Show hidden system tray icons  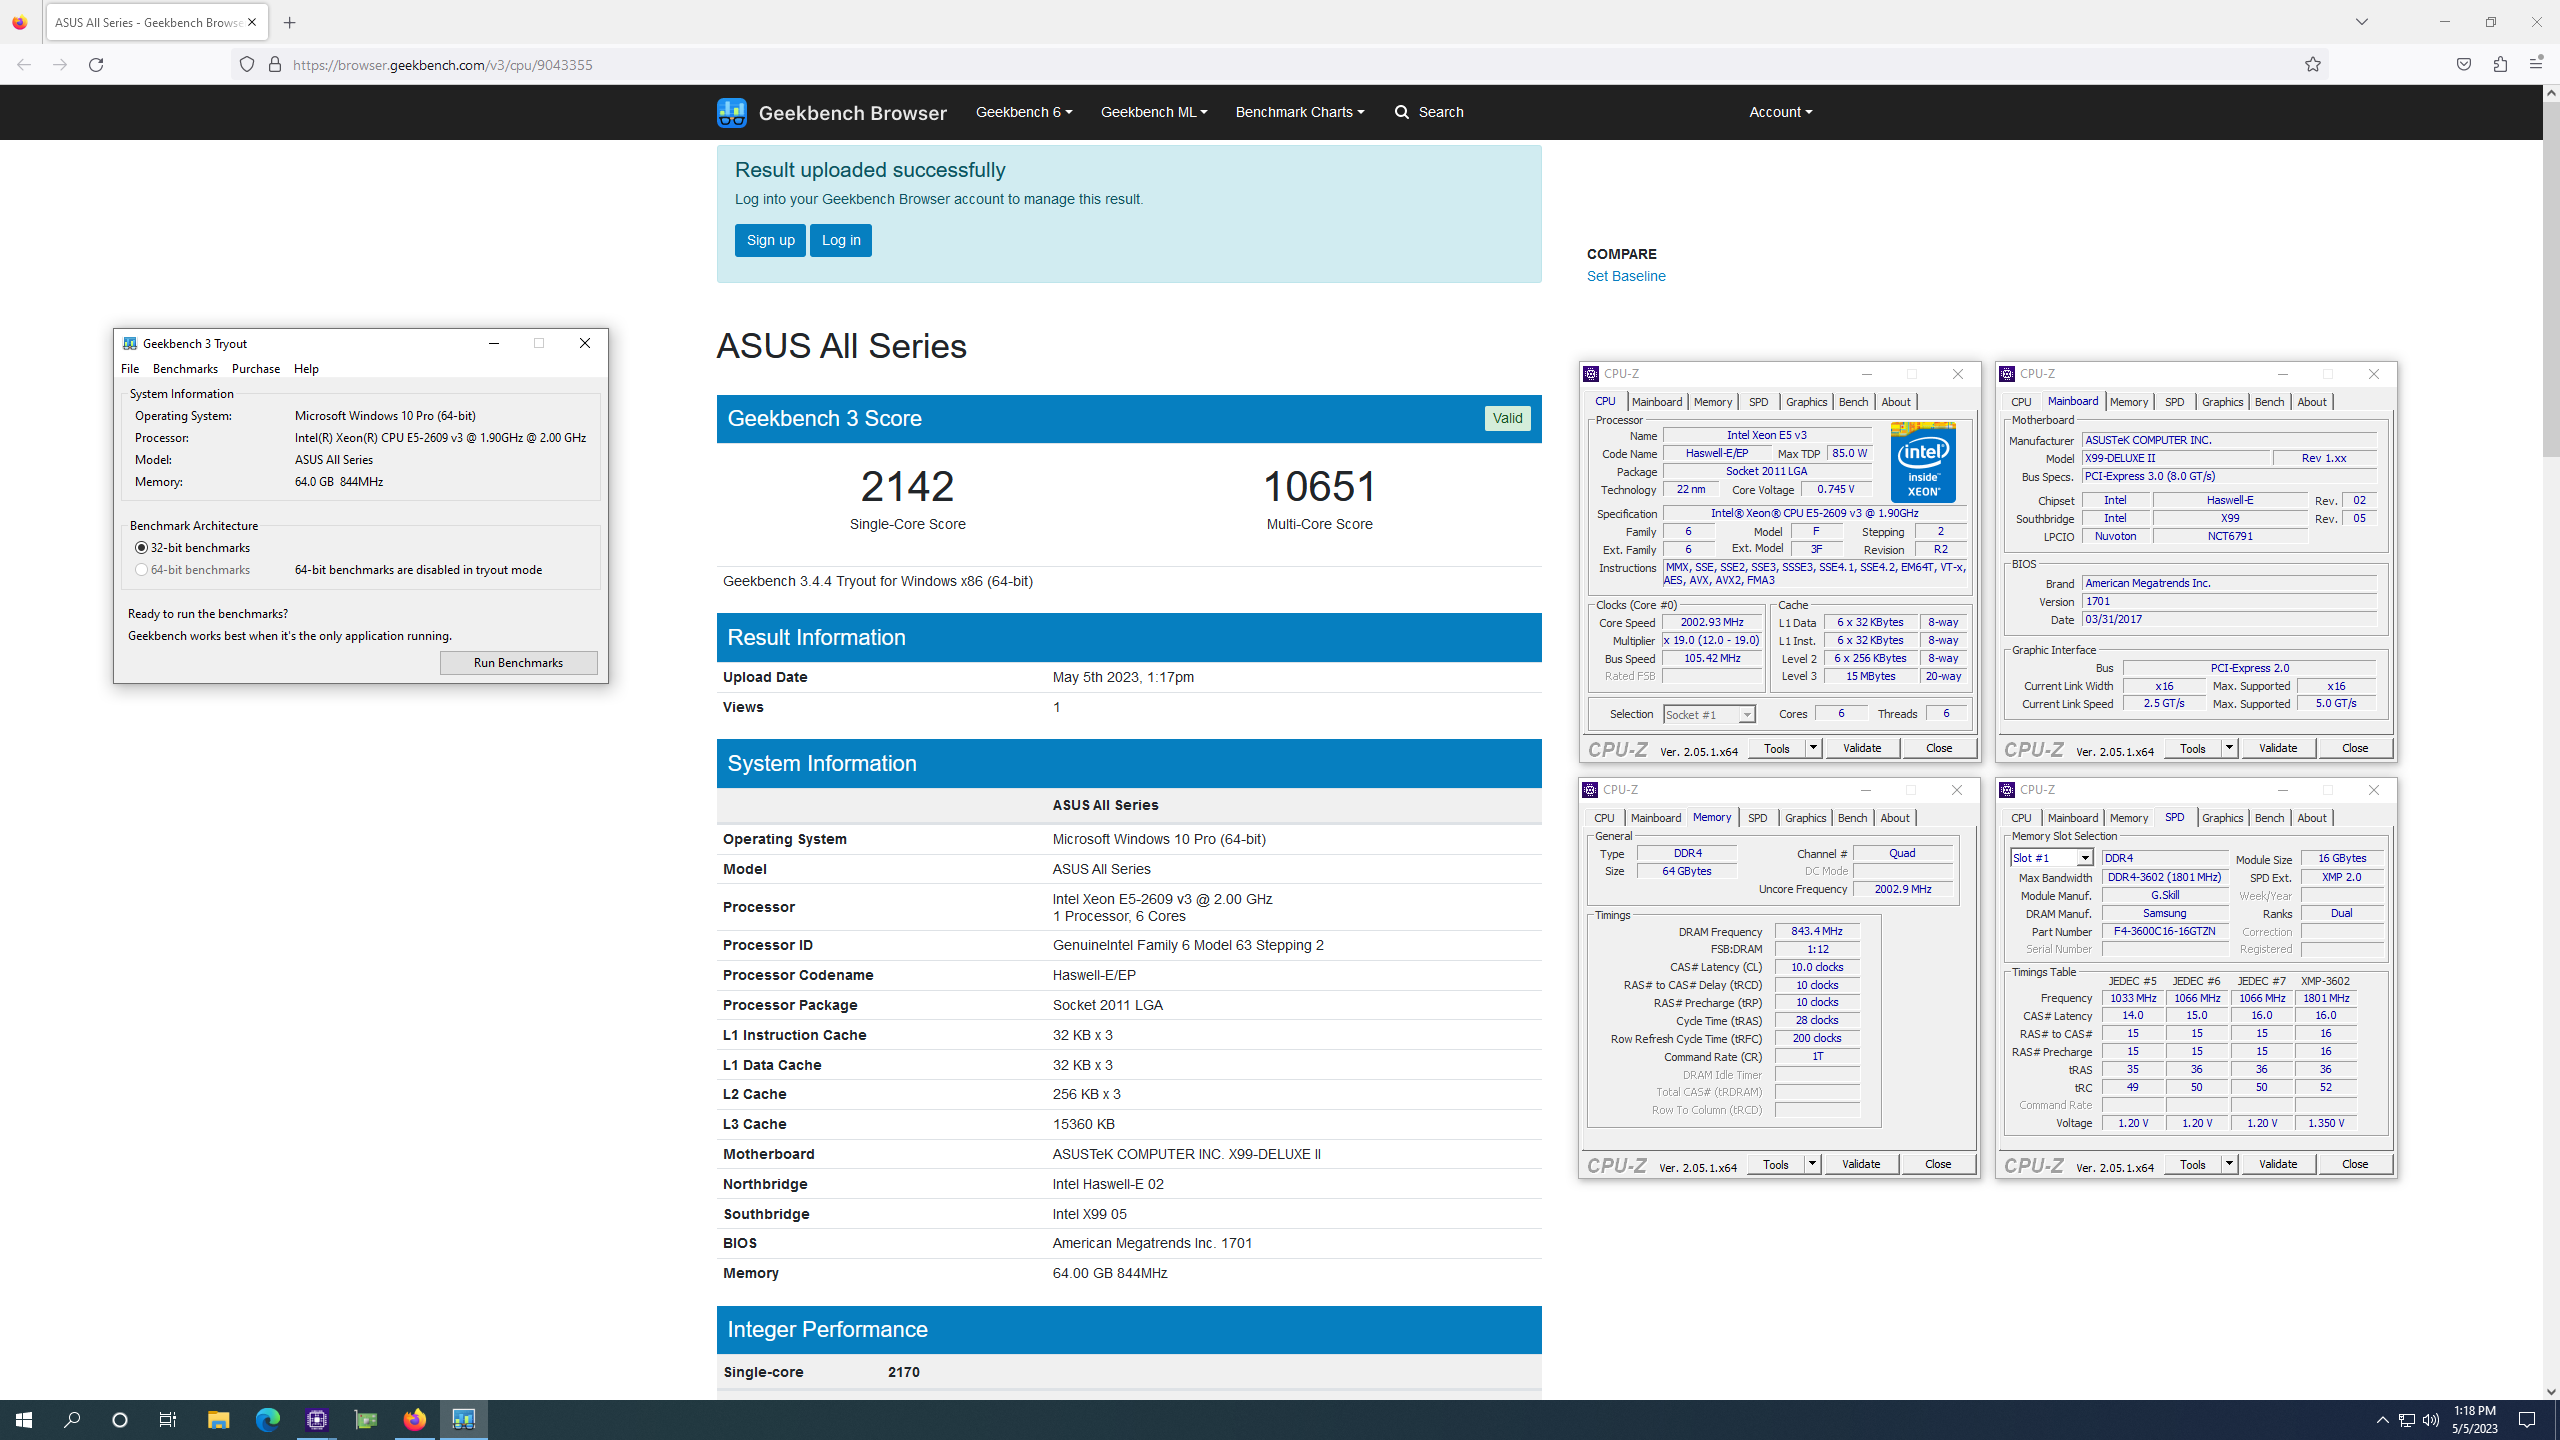2383,1420
